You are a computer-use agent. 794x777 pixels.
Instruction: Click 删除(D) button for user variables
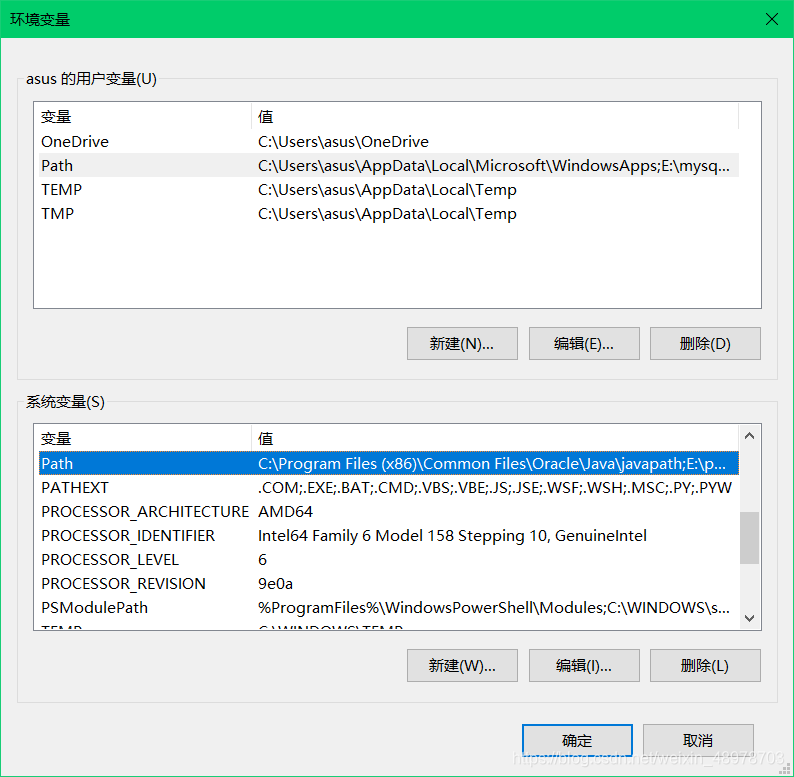(705, 343)
